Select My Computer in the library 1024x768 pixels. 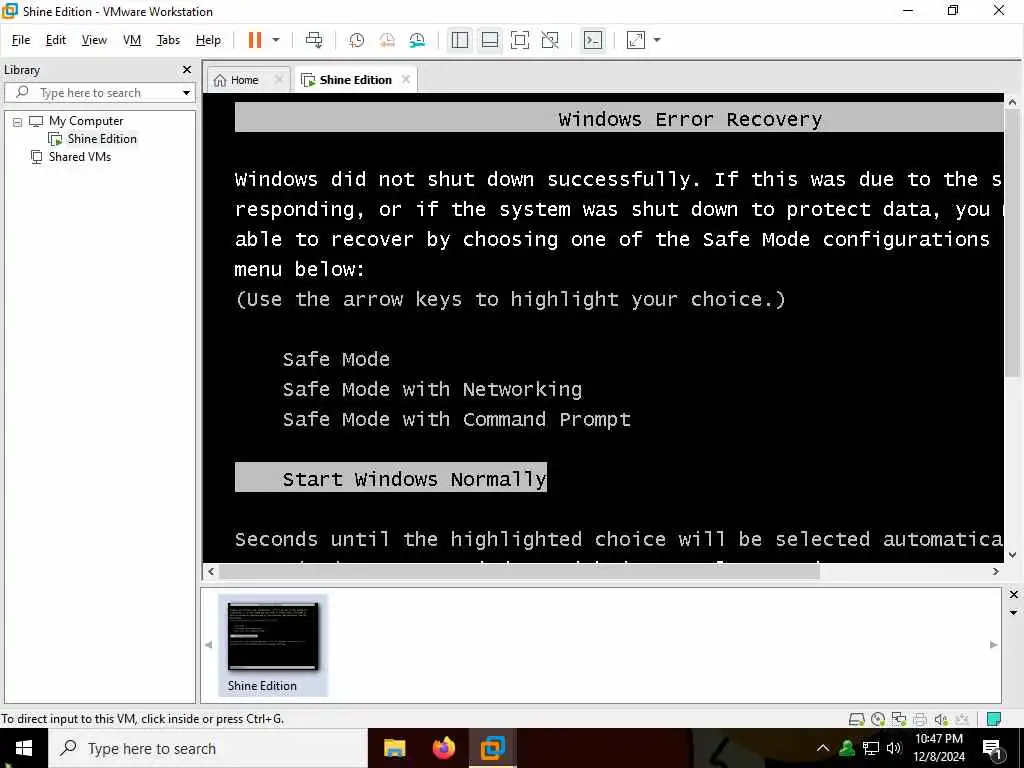pos(86,121)
